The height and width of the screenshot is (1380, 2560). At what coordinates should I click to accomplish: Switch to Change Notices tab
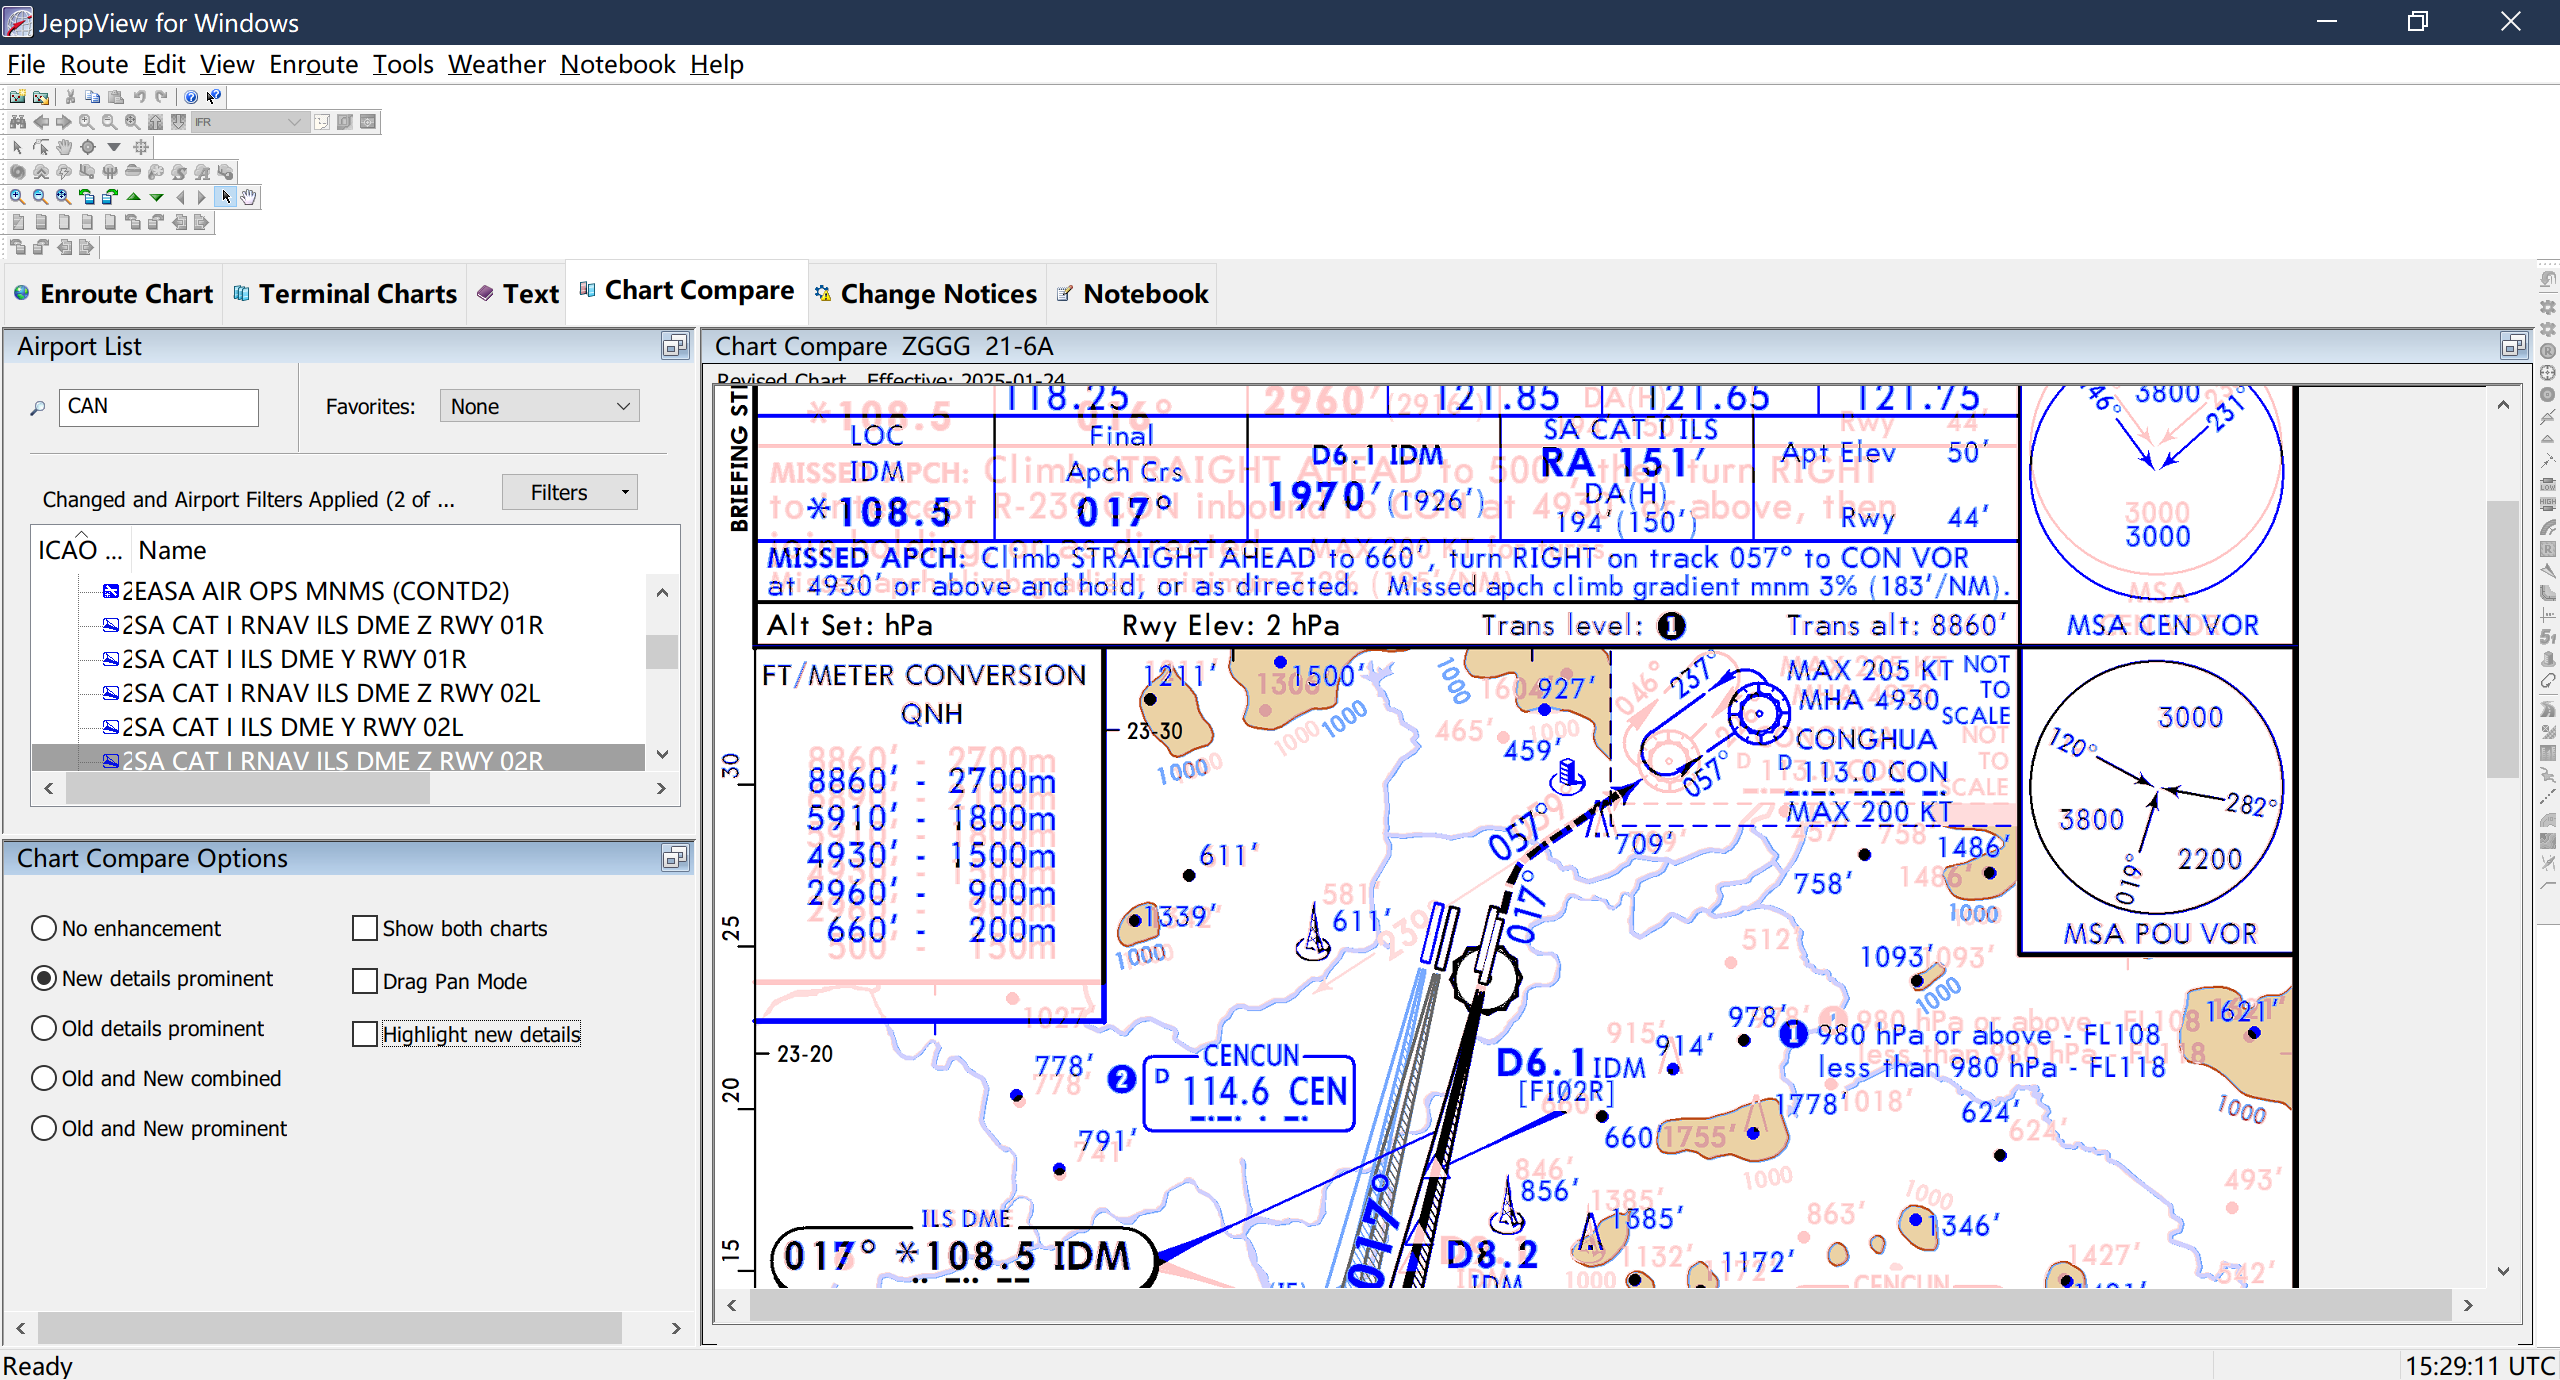coord(927,294)
